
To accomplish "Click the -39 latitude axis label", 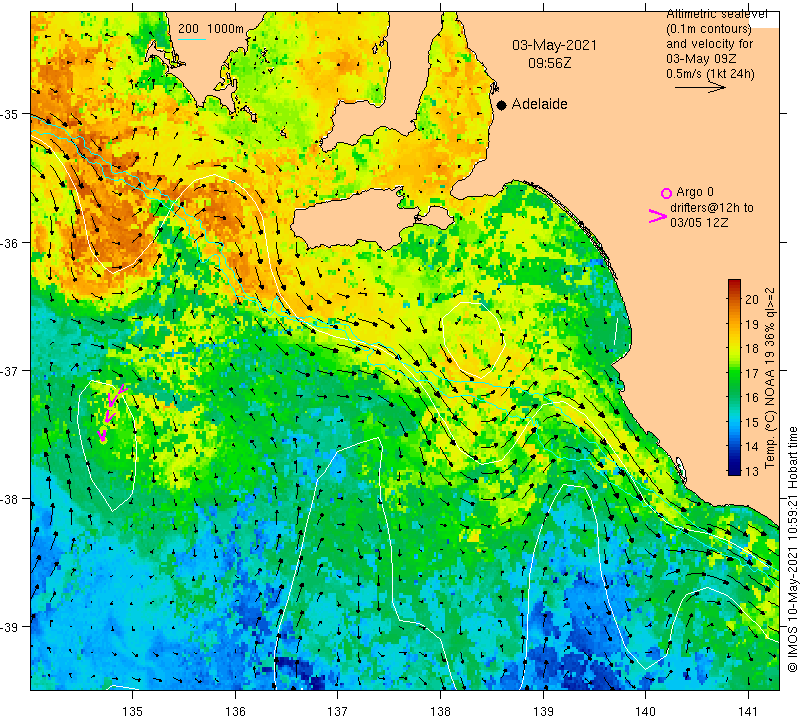I will click(x=10, y=627).
